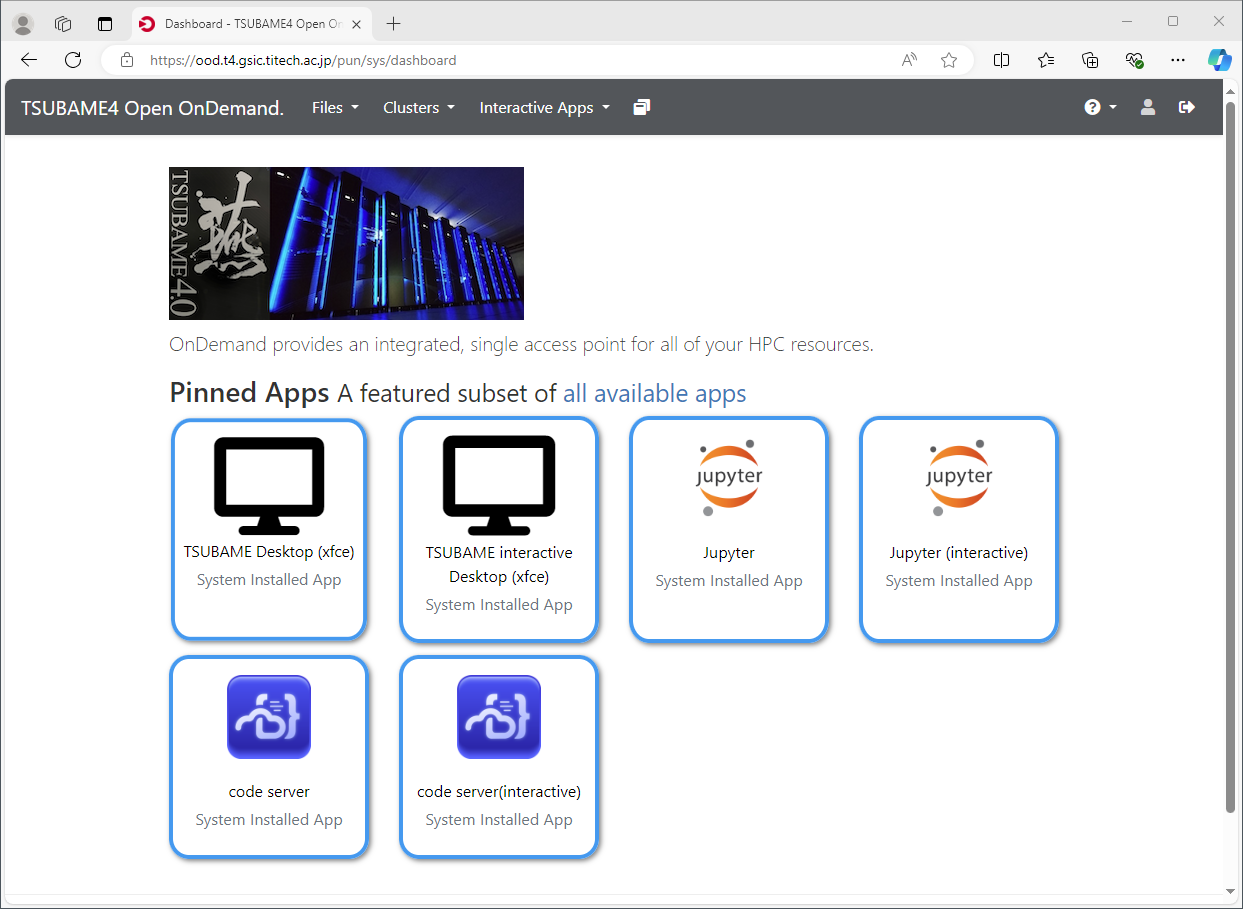Viewport: 1243px width, 909px height.
Task: Expand the Clusters dropdown menu
Action: (x=419, y=107)
